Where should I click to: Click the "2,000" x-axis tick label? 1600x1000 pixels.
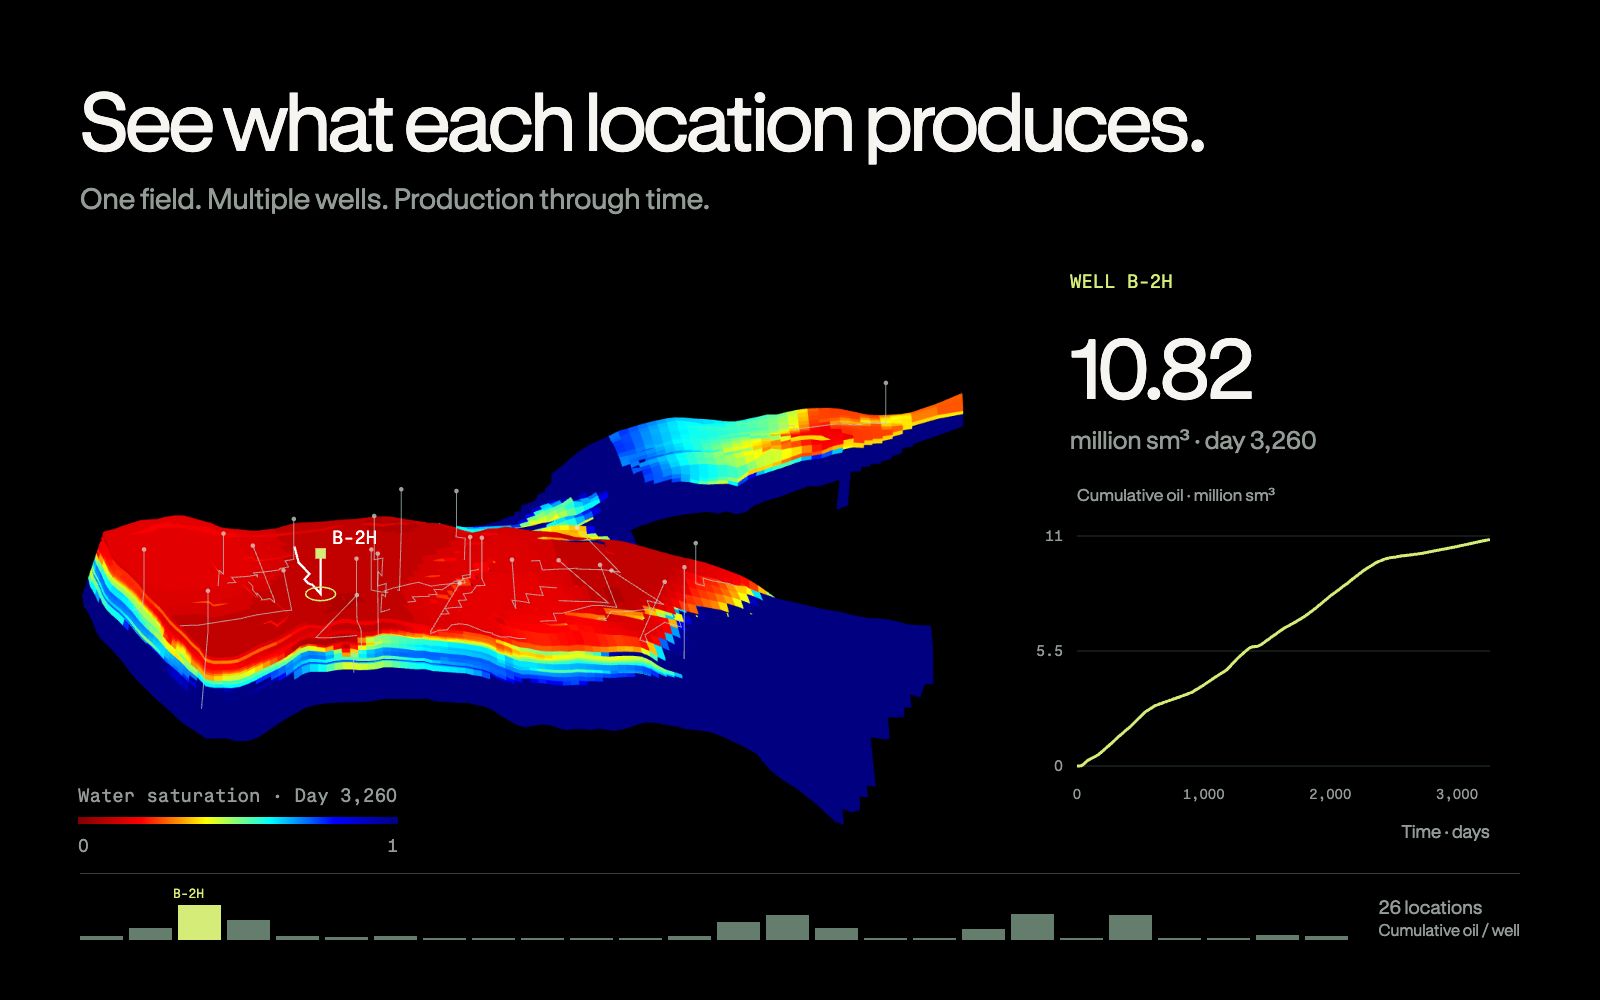pos(1330,794)
